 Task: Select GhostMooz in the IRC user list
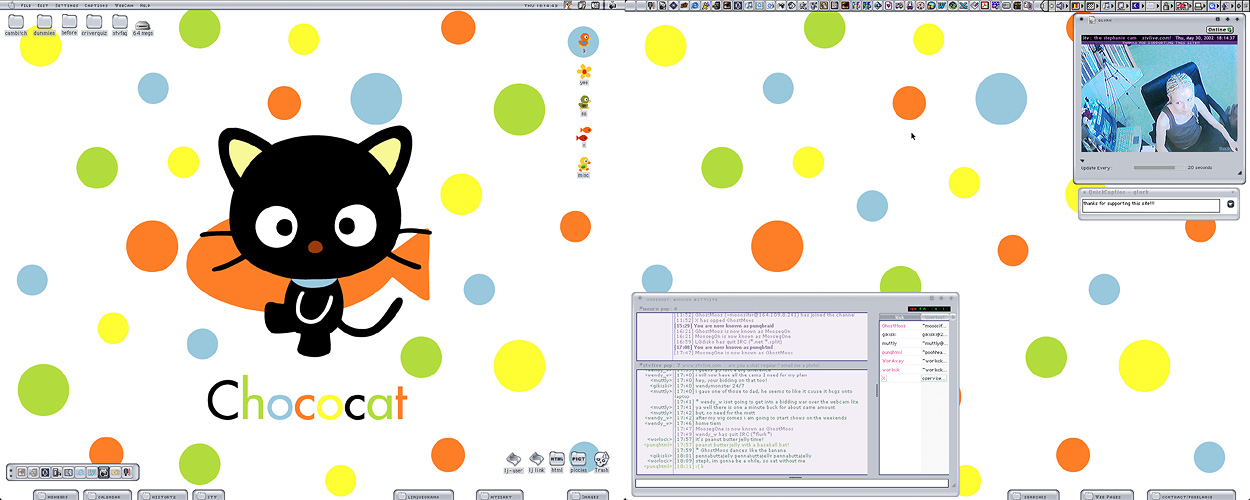[894, 325]
